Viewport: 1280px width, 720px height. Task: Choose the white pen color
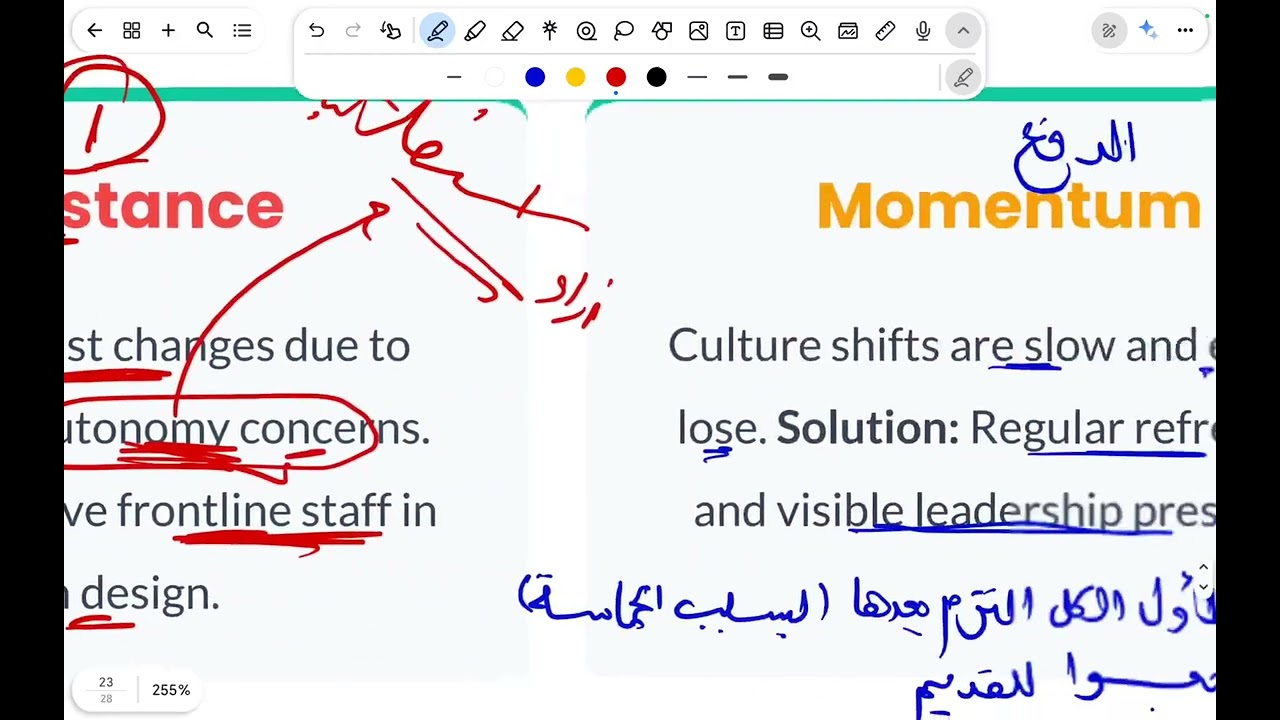(x=494, y=77)
